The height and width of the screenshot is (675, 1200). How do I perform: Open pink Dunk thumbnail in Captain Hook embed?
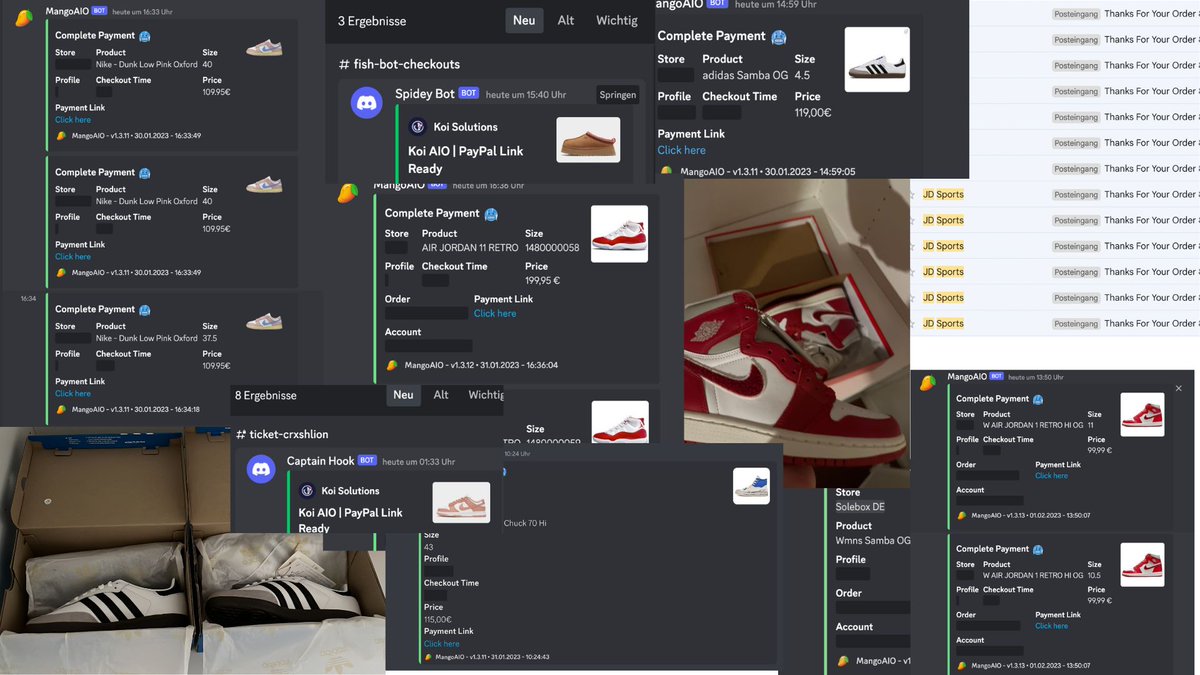click(461, 502)
